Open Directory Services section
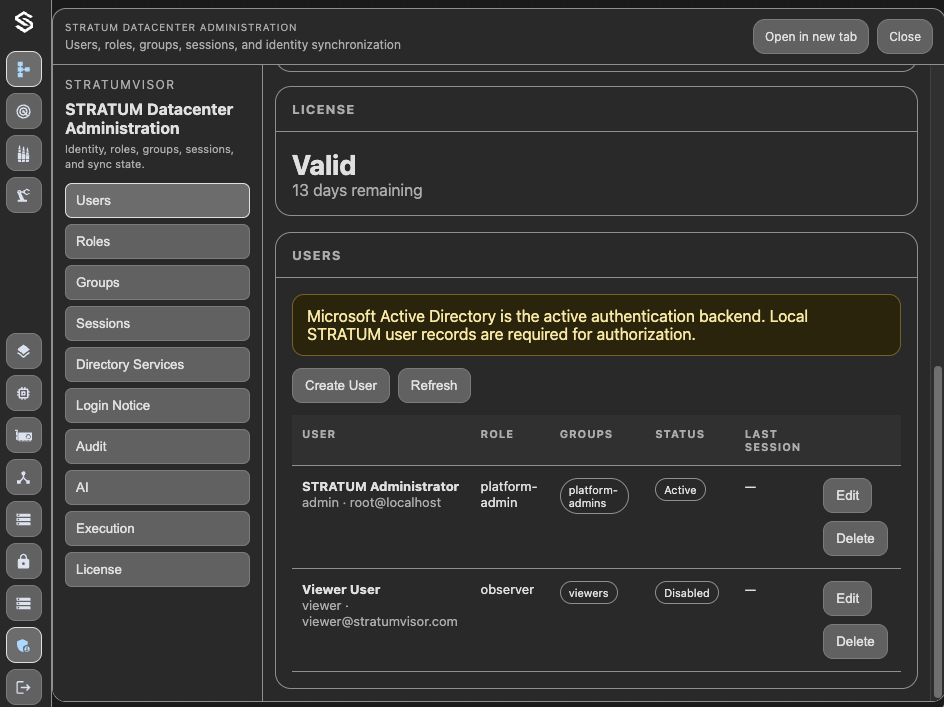This screenshot has width=944, height=707. 157,364
